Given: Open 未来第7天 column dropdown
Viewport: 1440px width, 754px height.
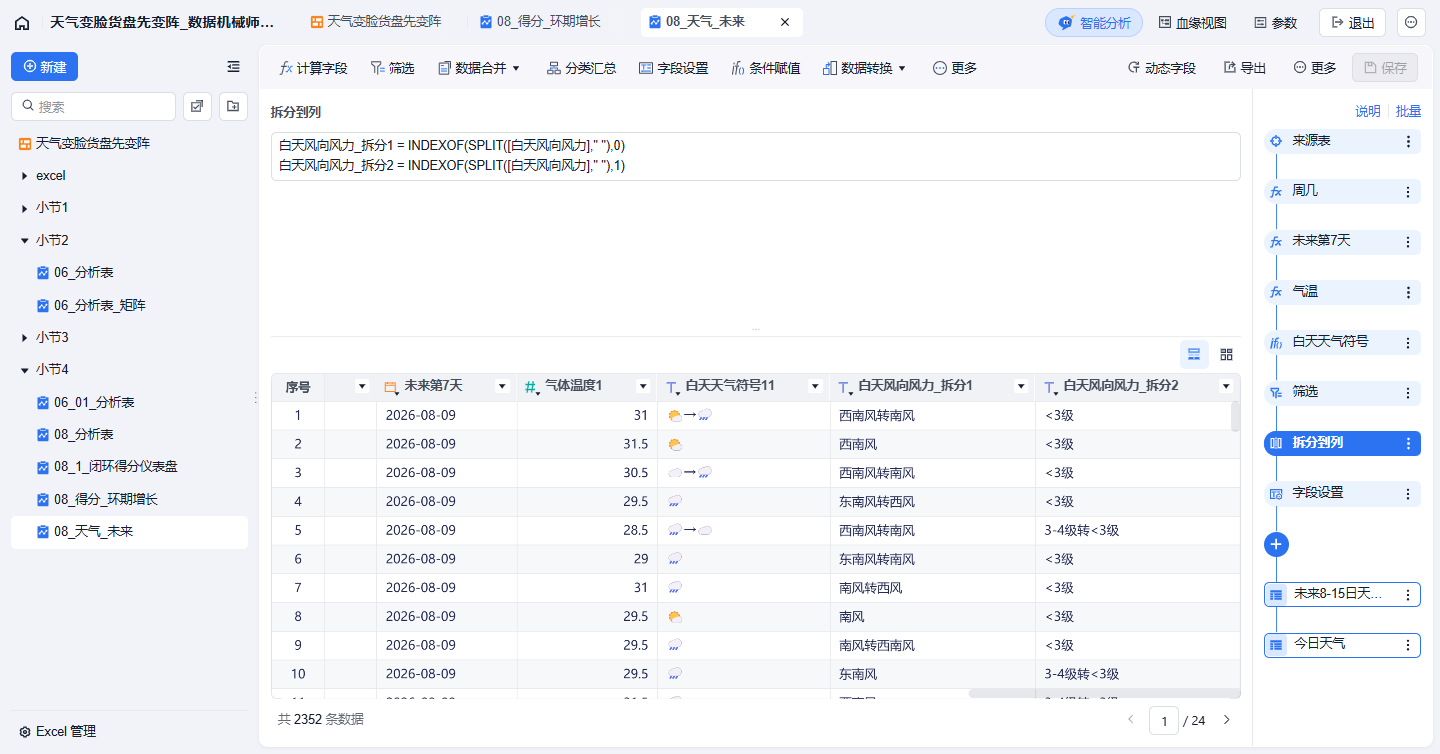Looking at the screenshot, I should point(503,386).
